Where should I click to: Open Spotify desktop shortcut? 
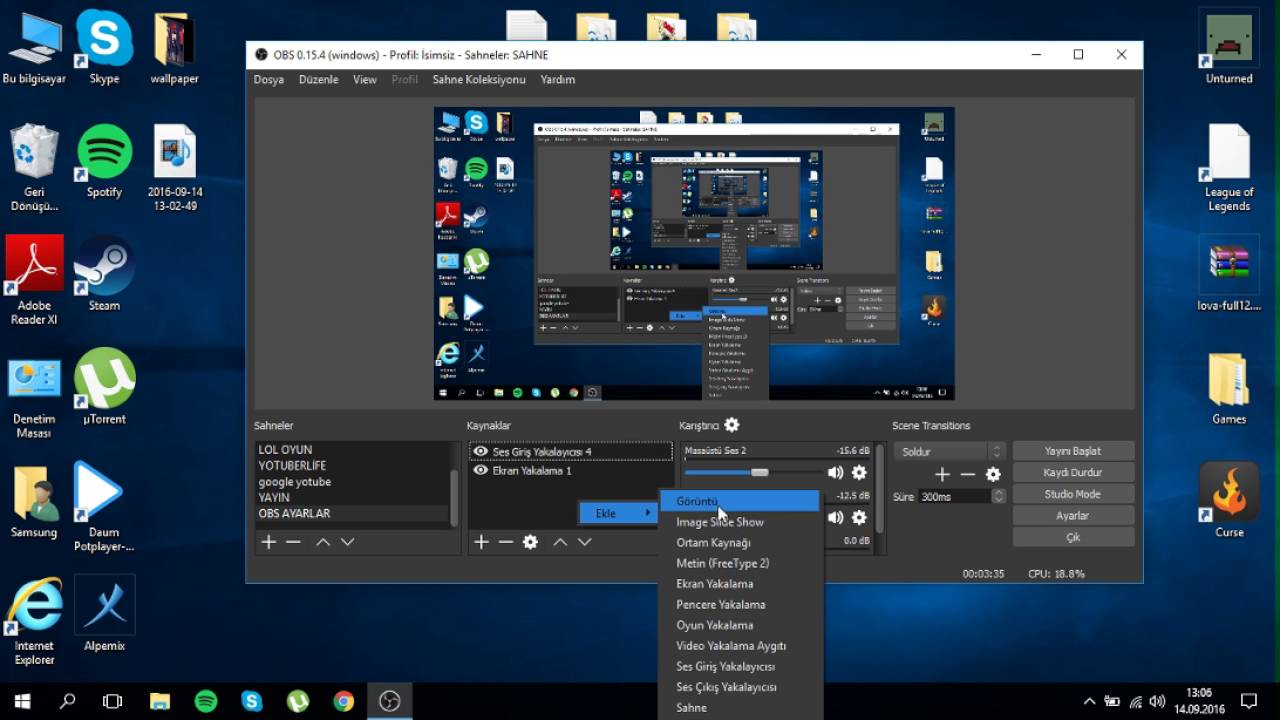[x=104, y=161]
